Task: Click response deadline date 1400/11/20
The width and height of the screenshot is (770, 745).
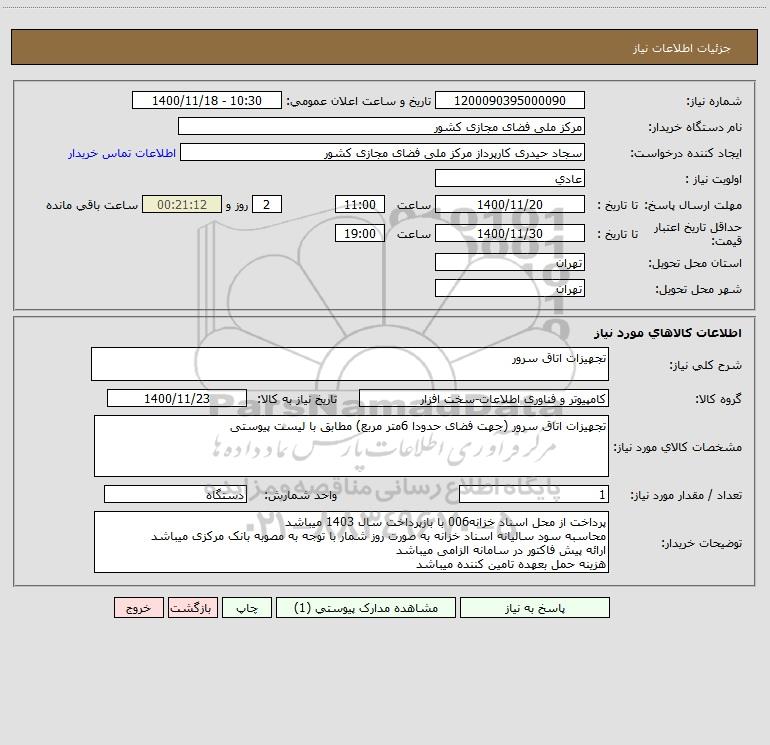Action: [x=510, y=204]
